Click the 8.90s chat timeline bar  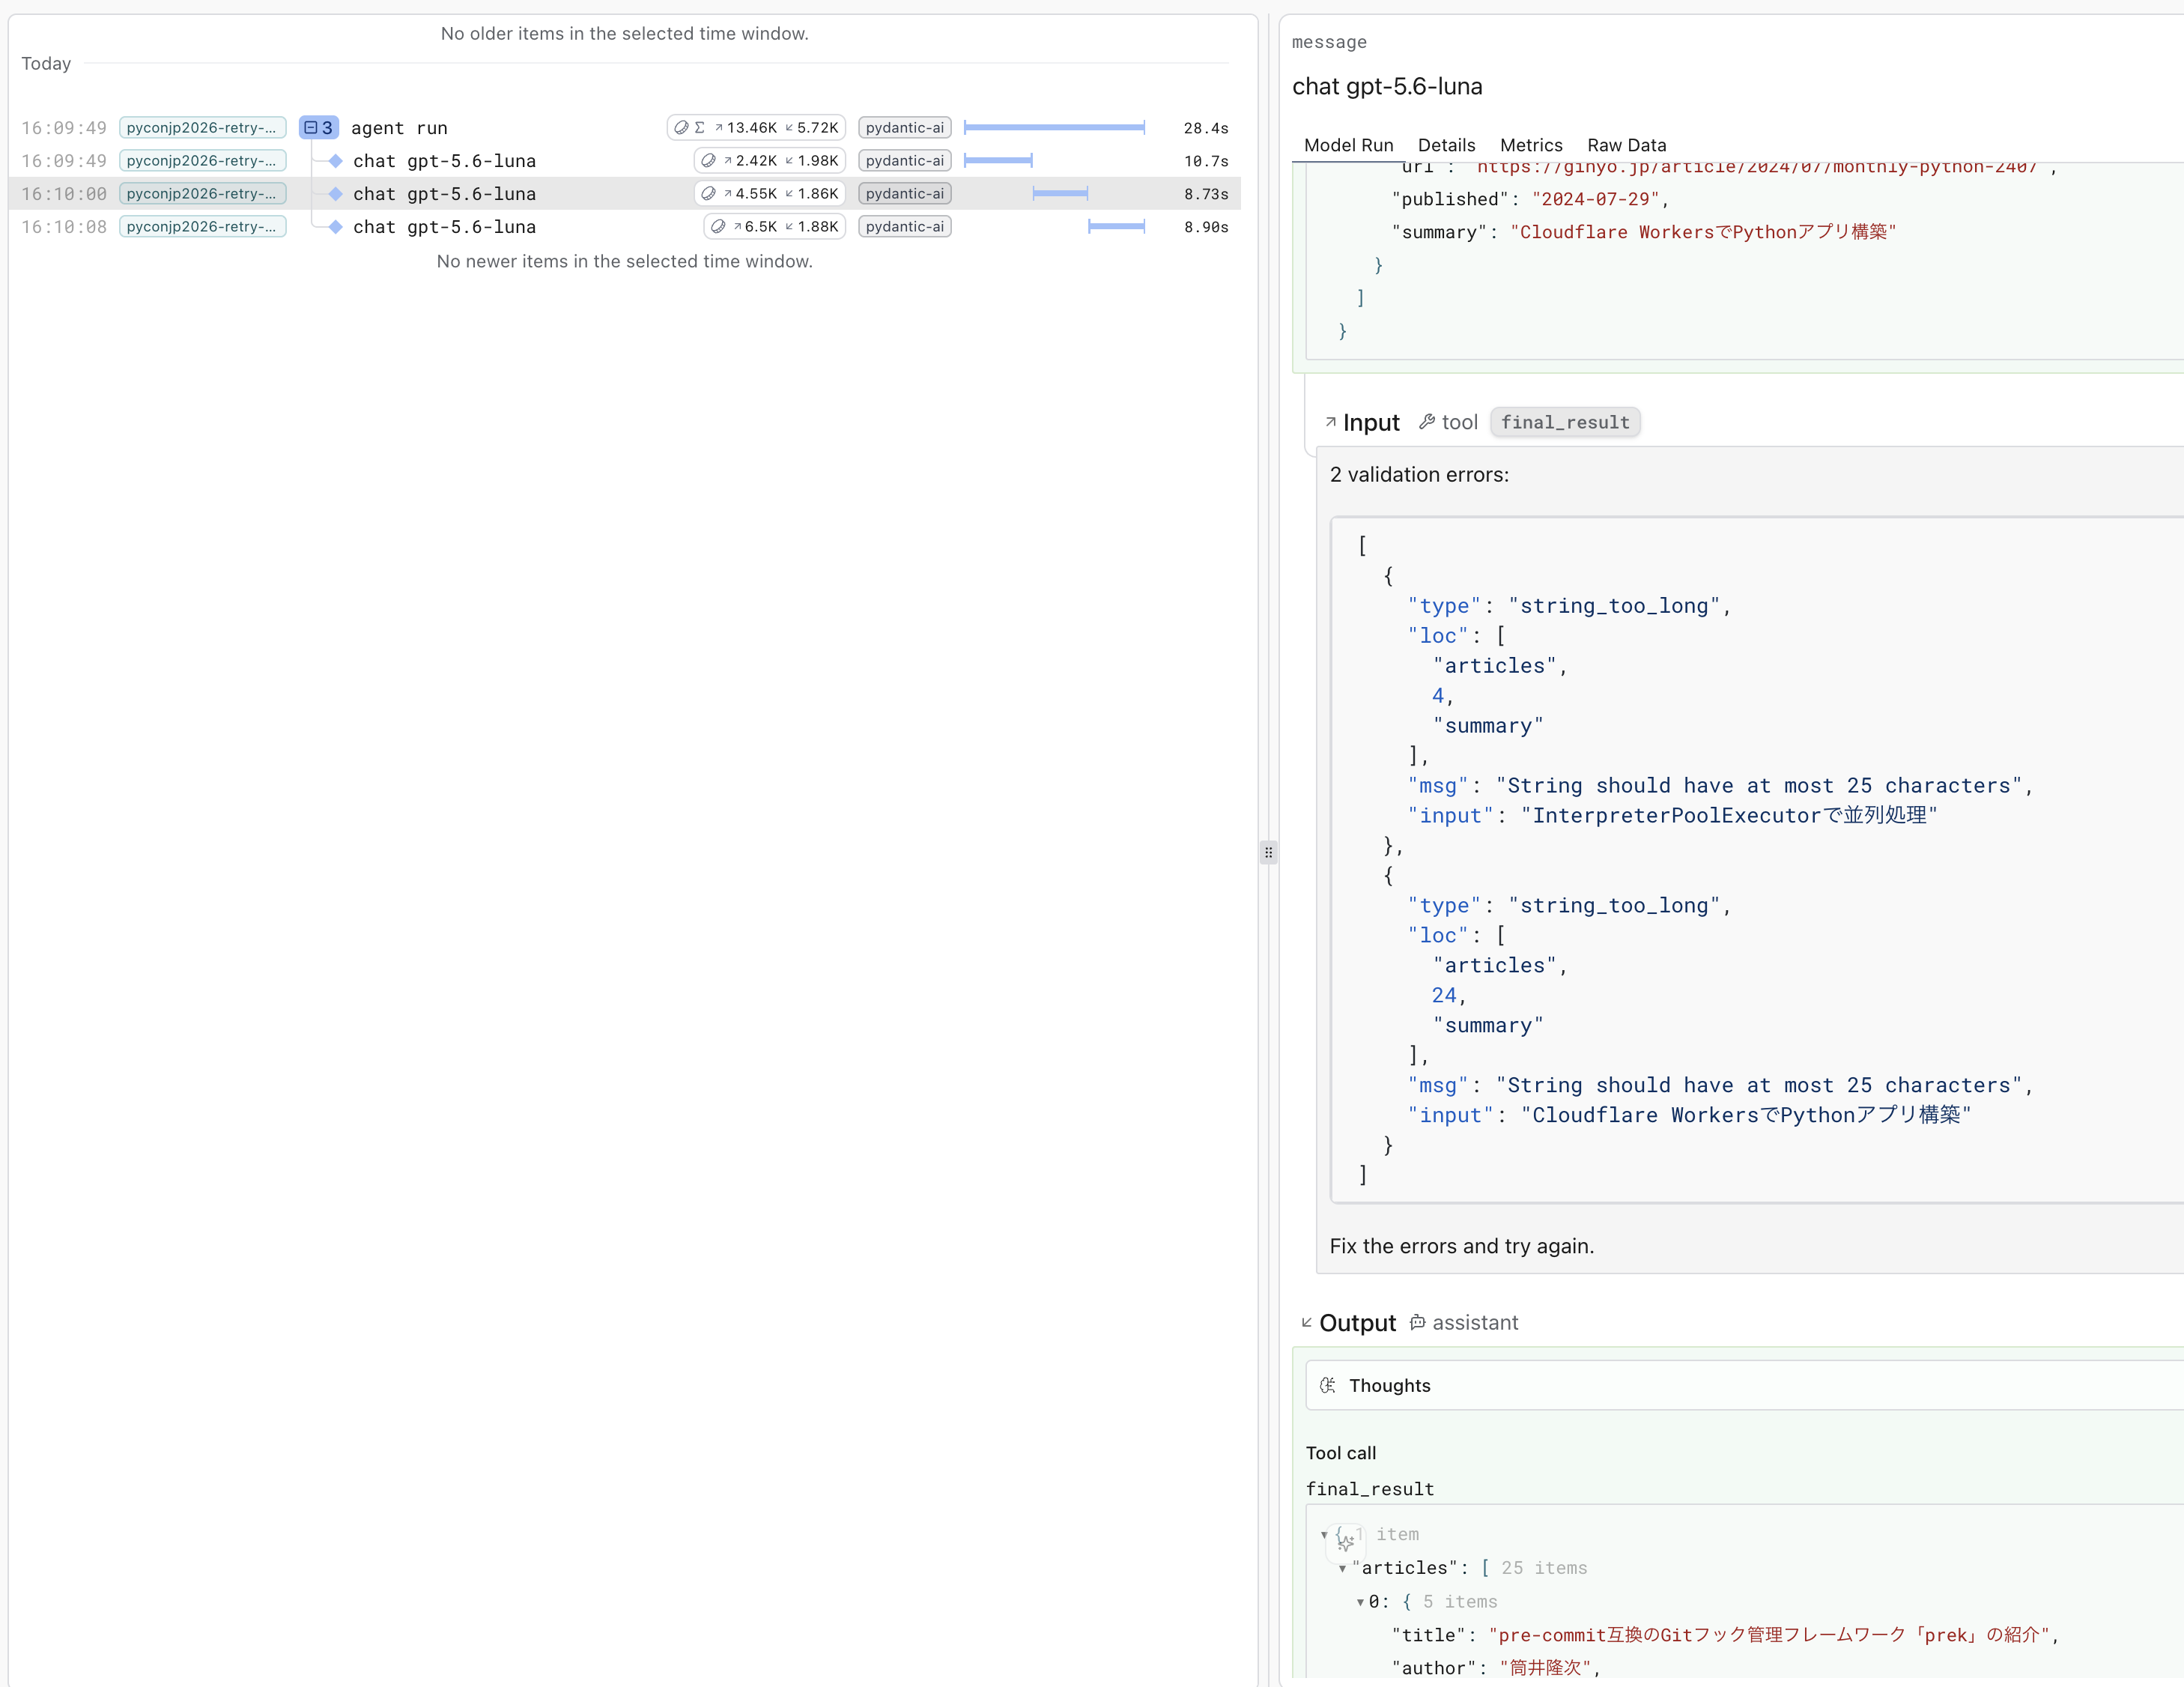point(1116,227)
